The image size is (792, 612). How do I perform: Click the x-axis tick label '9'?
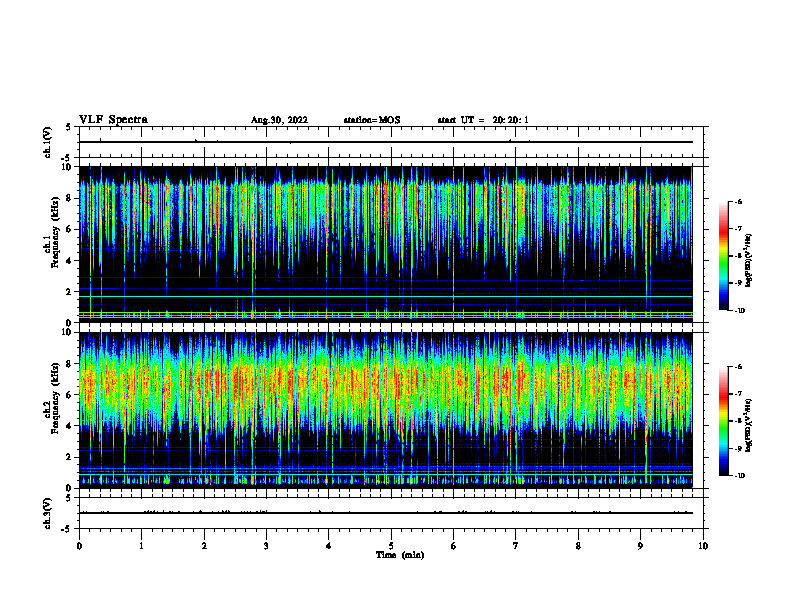click(640, 546)
